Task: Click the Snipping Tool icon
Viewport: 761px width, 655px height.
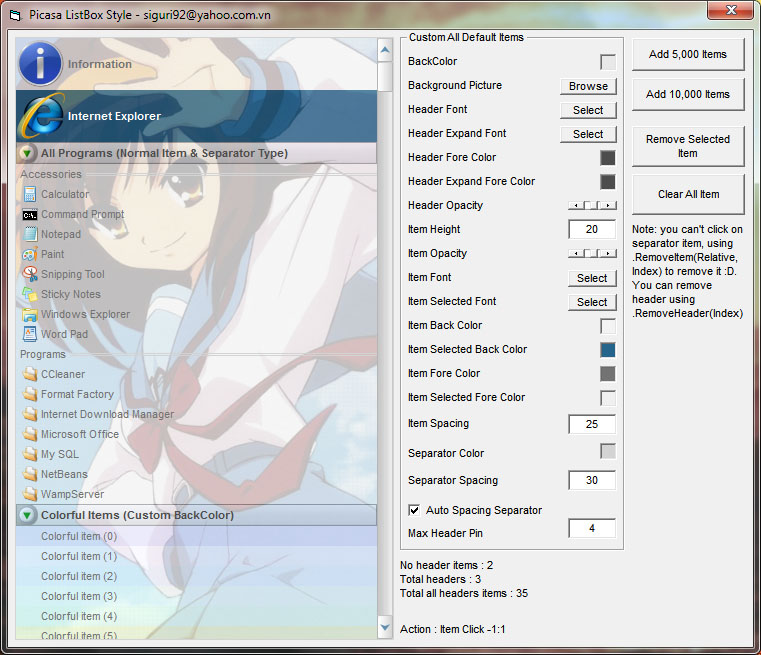Action: click(x=30, y=274)
